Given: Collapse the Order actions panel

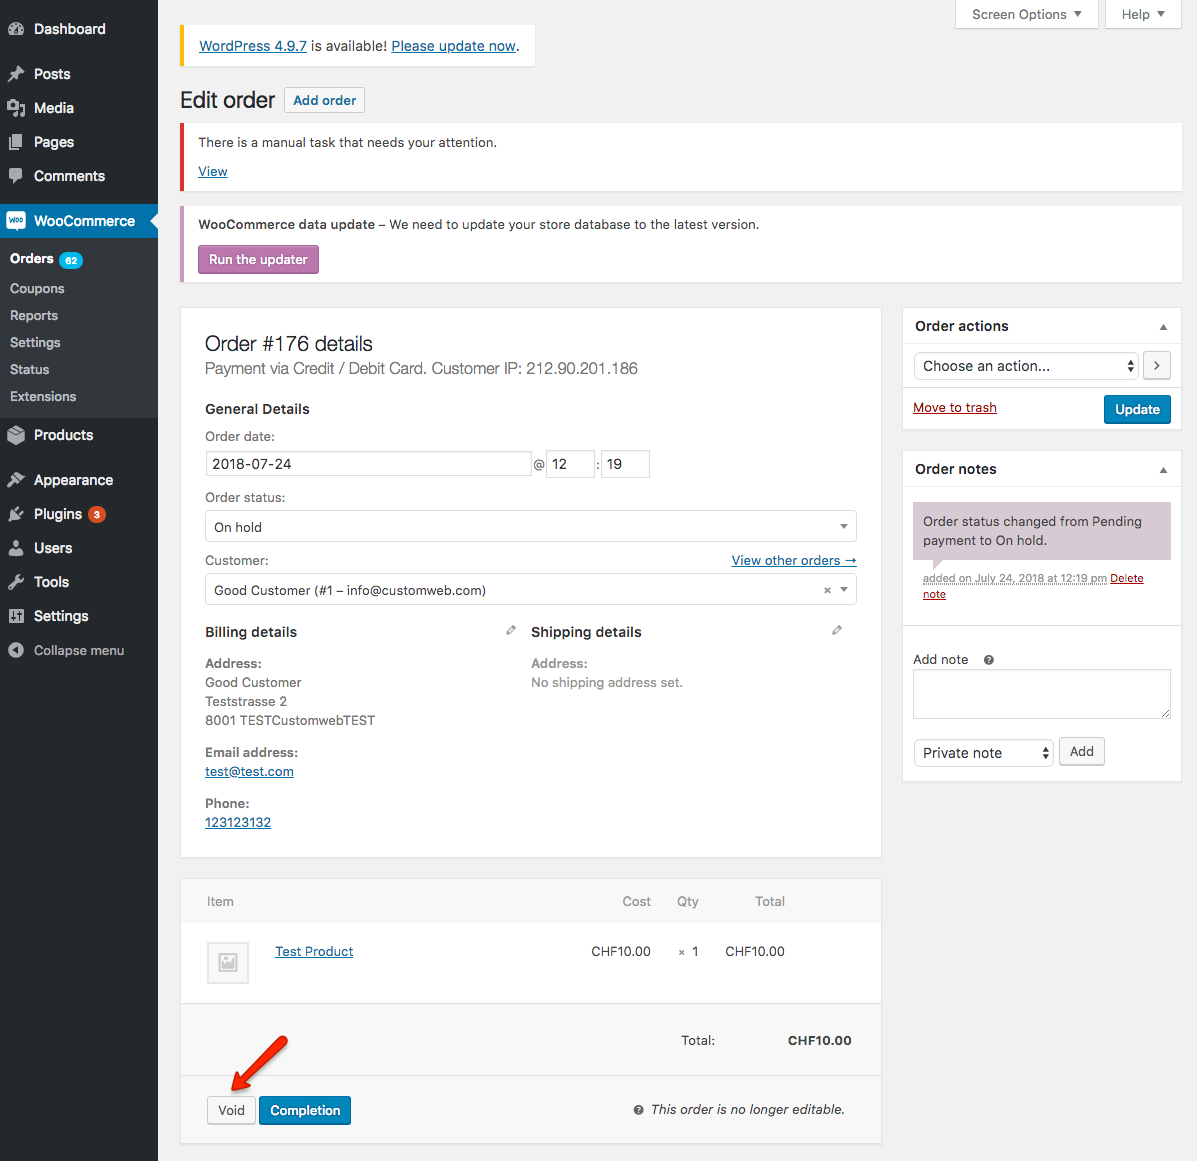Looking at the screenshot, I should (x=1163, y=326).
